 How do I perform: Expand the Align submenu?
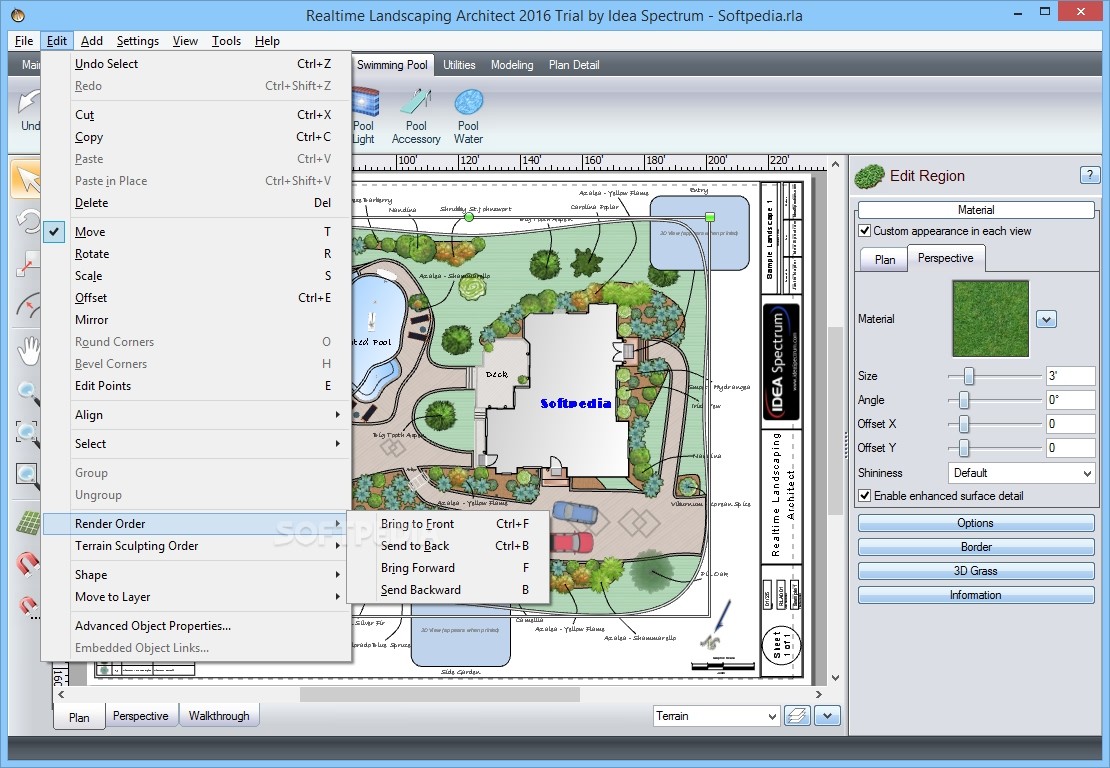[197, 415]
